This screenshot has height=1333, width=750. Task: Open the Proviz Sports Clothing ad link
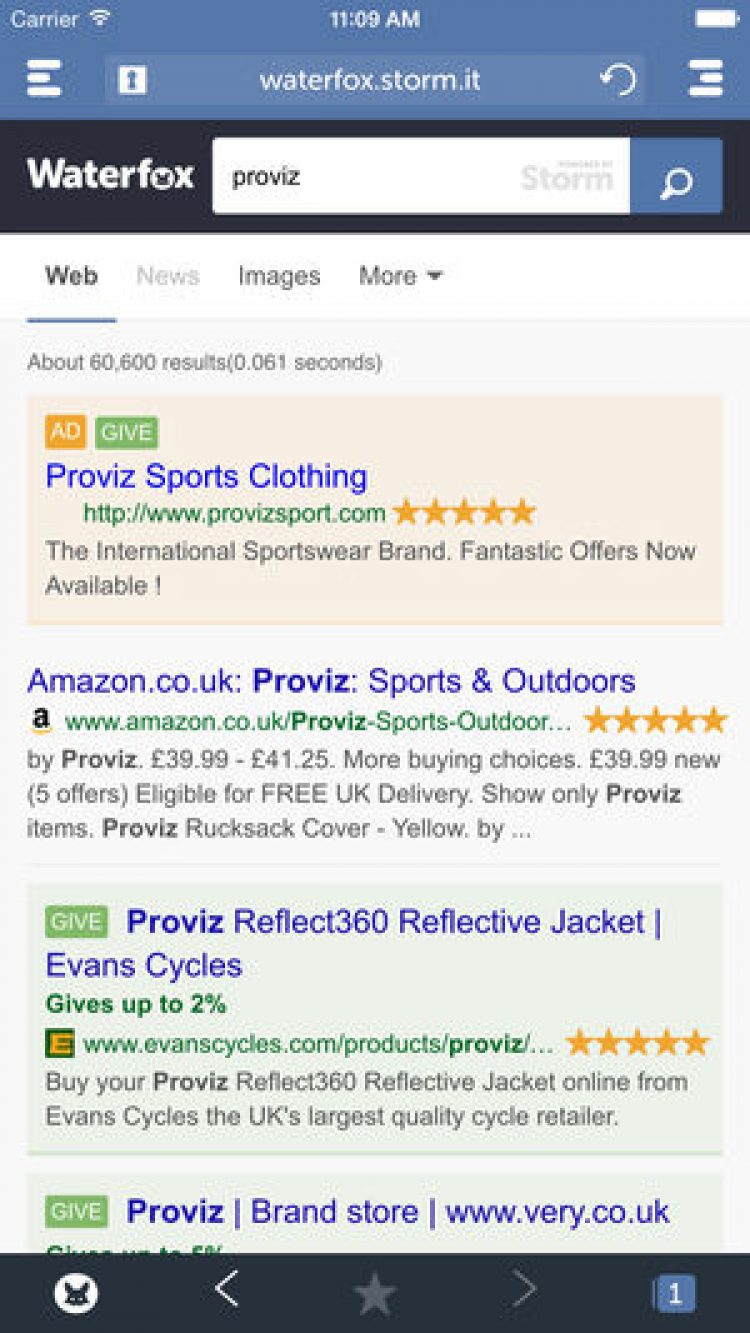(206, 476)
